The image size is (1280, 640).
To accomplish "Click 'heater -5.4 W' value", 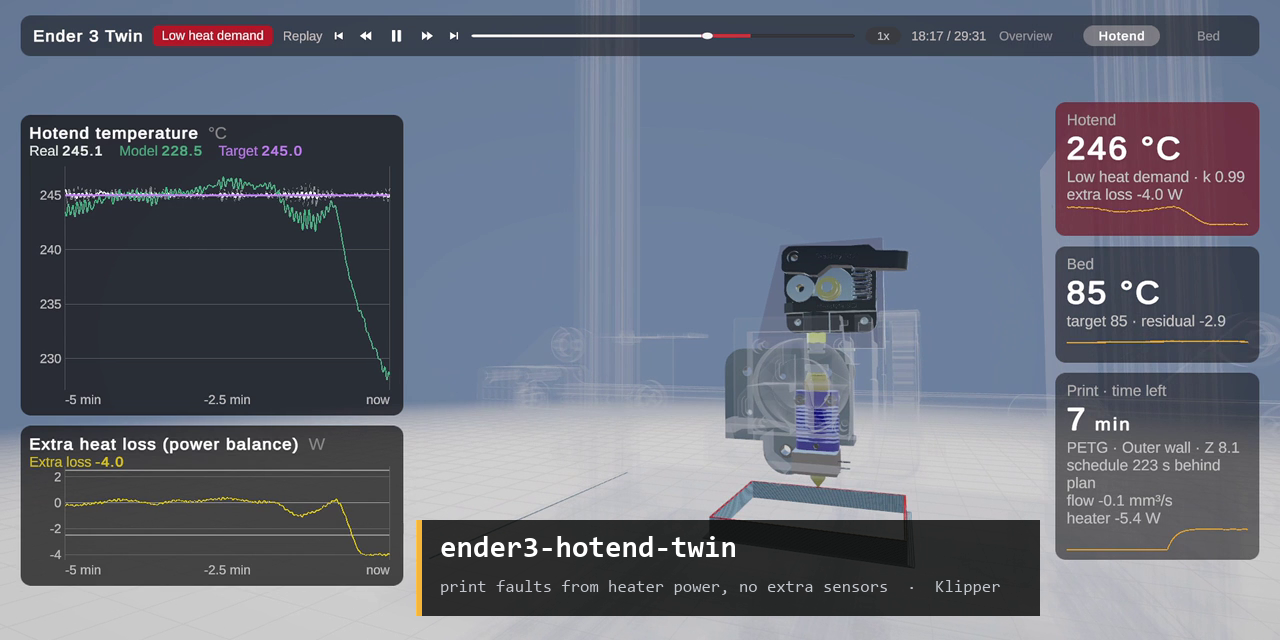I will pyautogui.click(x=1113, y=518).
